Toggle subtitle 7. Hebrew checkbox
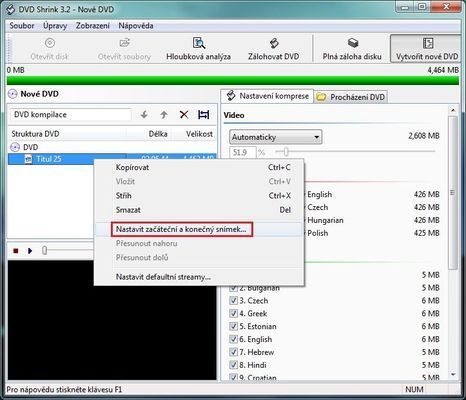Screen dimensions: 466x400 [233, 352]
